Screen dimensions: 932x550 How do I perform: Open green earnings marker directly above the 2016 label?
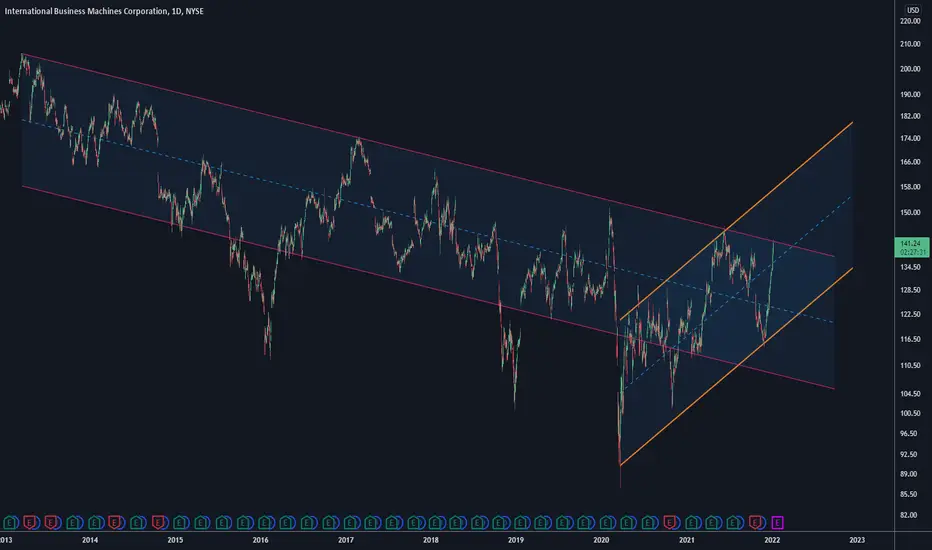[x=265, y=523]
